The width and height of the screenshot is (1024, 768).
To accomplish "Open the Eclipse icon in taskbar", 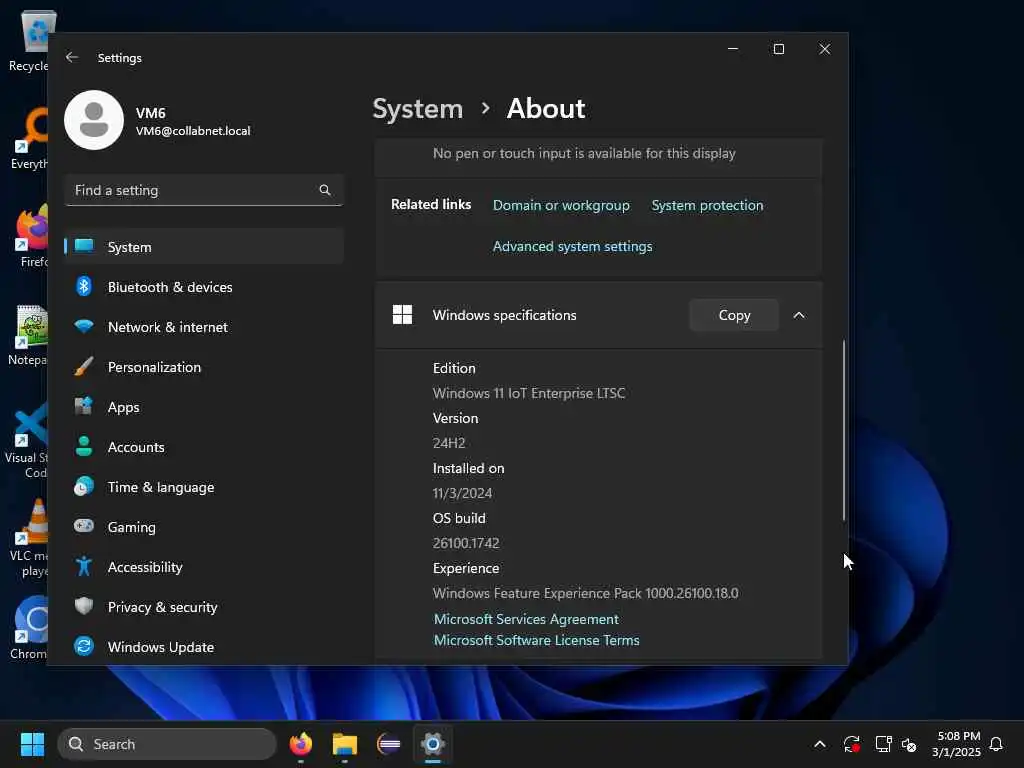I will pos(389,744).
